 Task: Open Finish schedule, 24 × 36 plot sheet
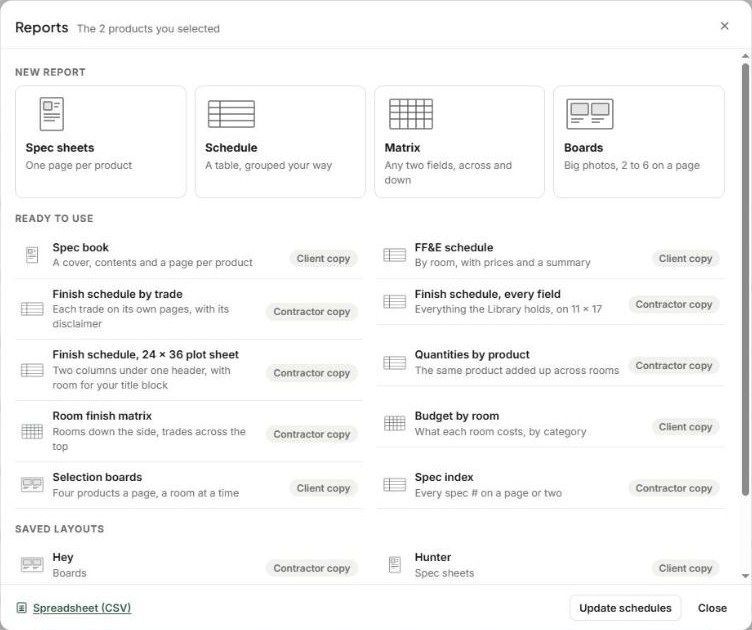(x=189, y=370)
